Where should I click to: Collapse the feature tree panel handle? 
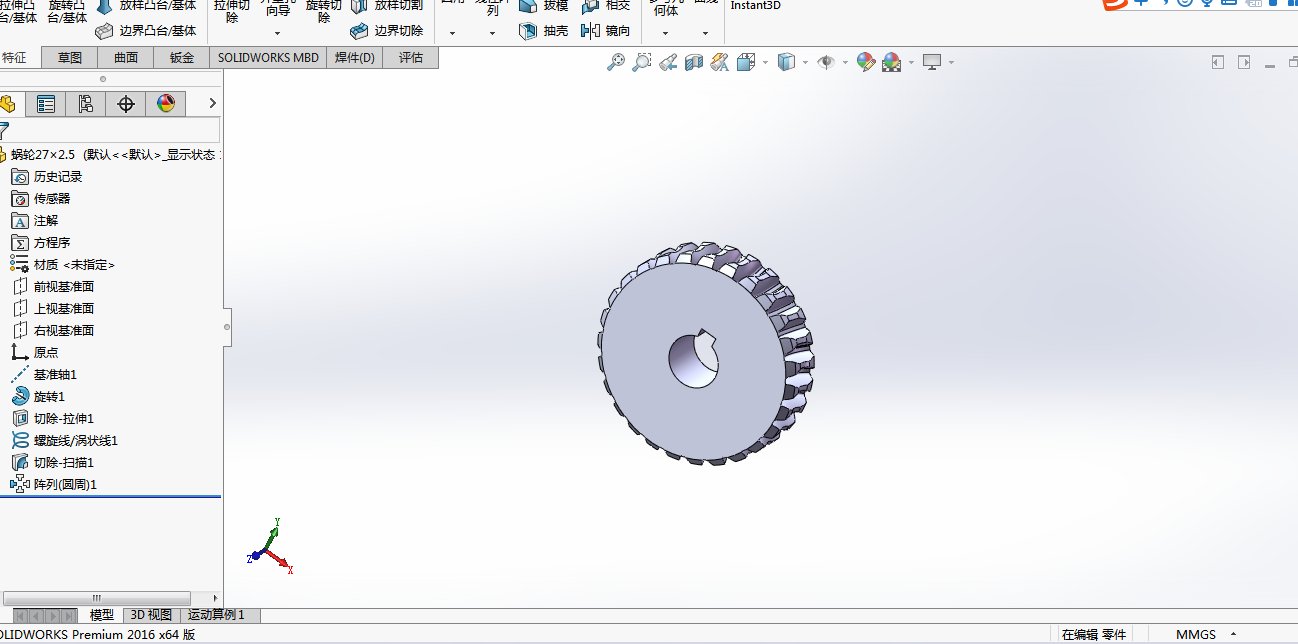pos(227,326)
